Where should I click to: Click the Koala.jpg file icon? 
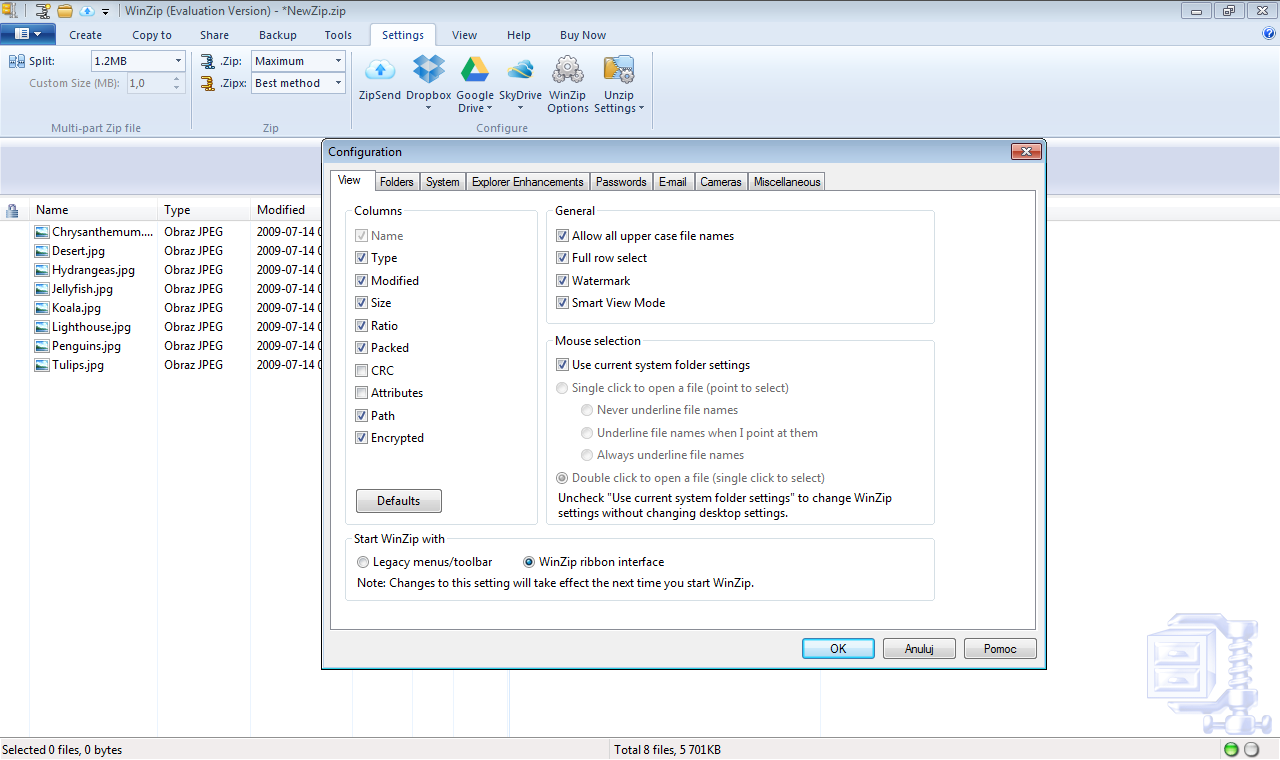pos(42,308)
